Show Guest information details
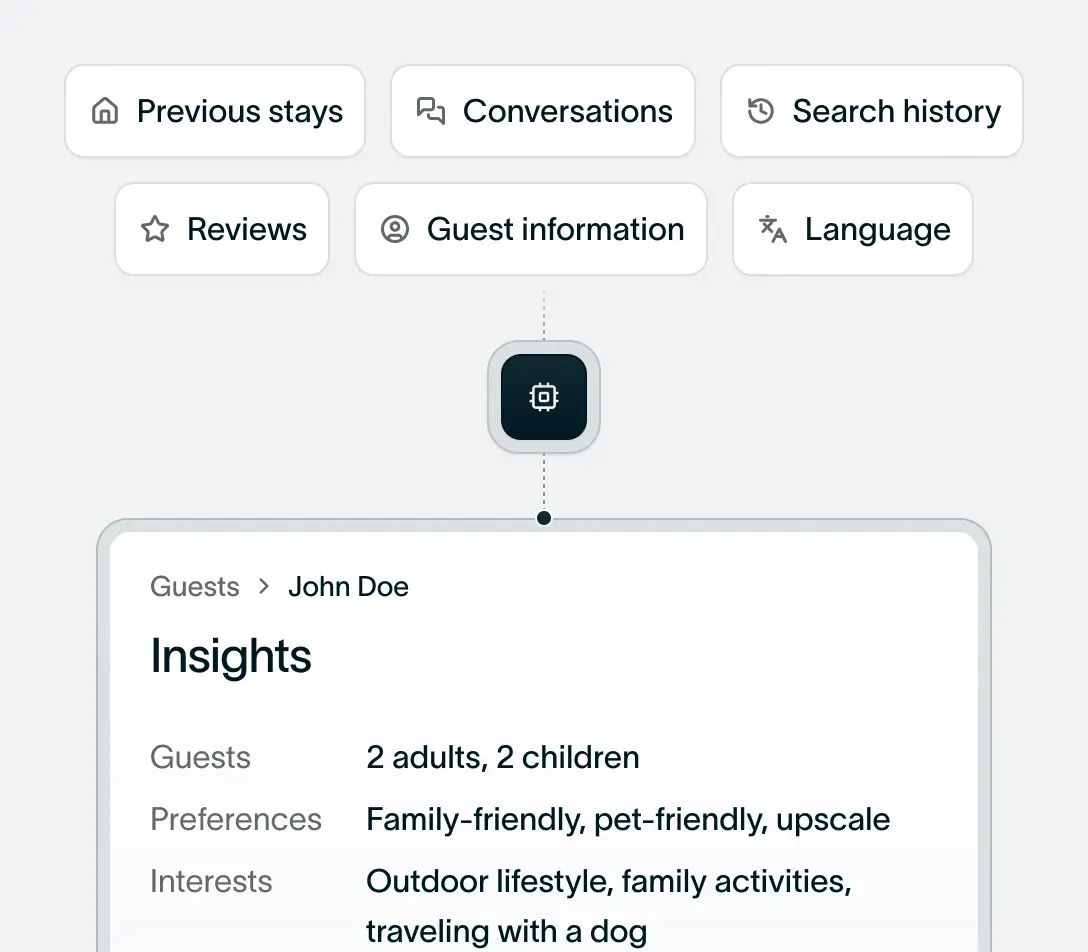This screenshot has height=952, width=1088. pyautogui.click(x=530, y=229)
